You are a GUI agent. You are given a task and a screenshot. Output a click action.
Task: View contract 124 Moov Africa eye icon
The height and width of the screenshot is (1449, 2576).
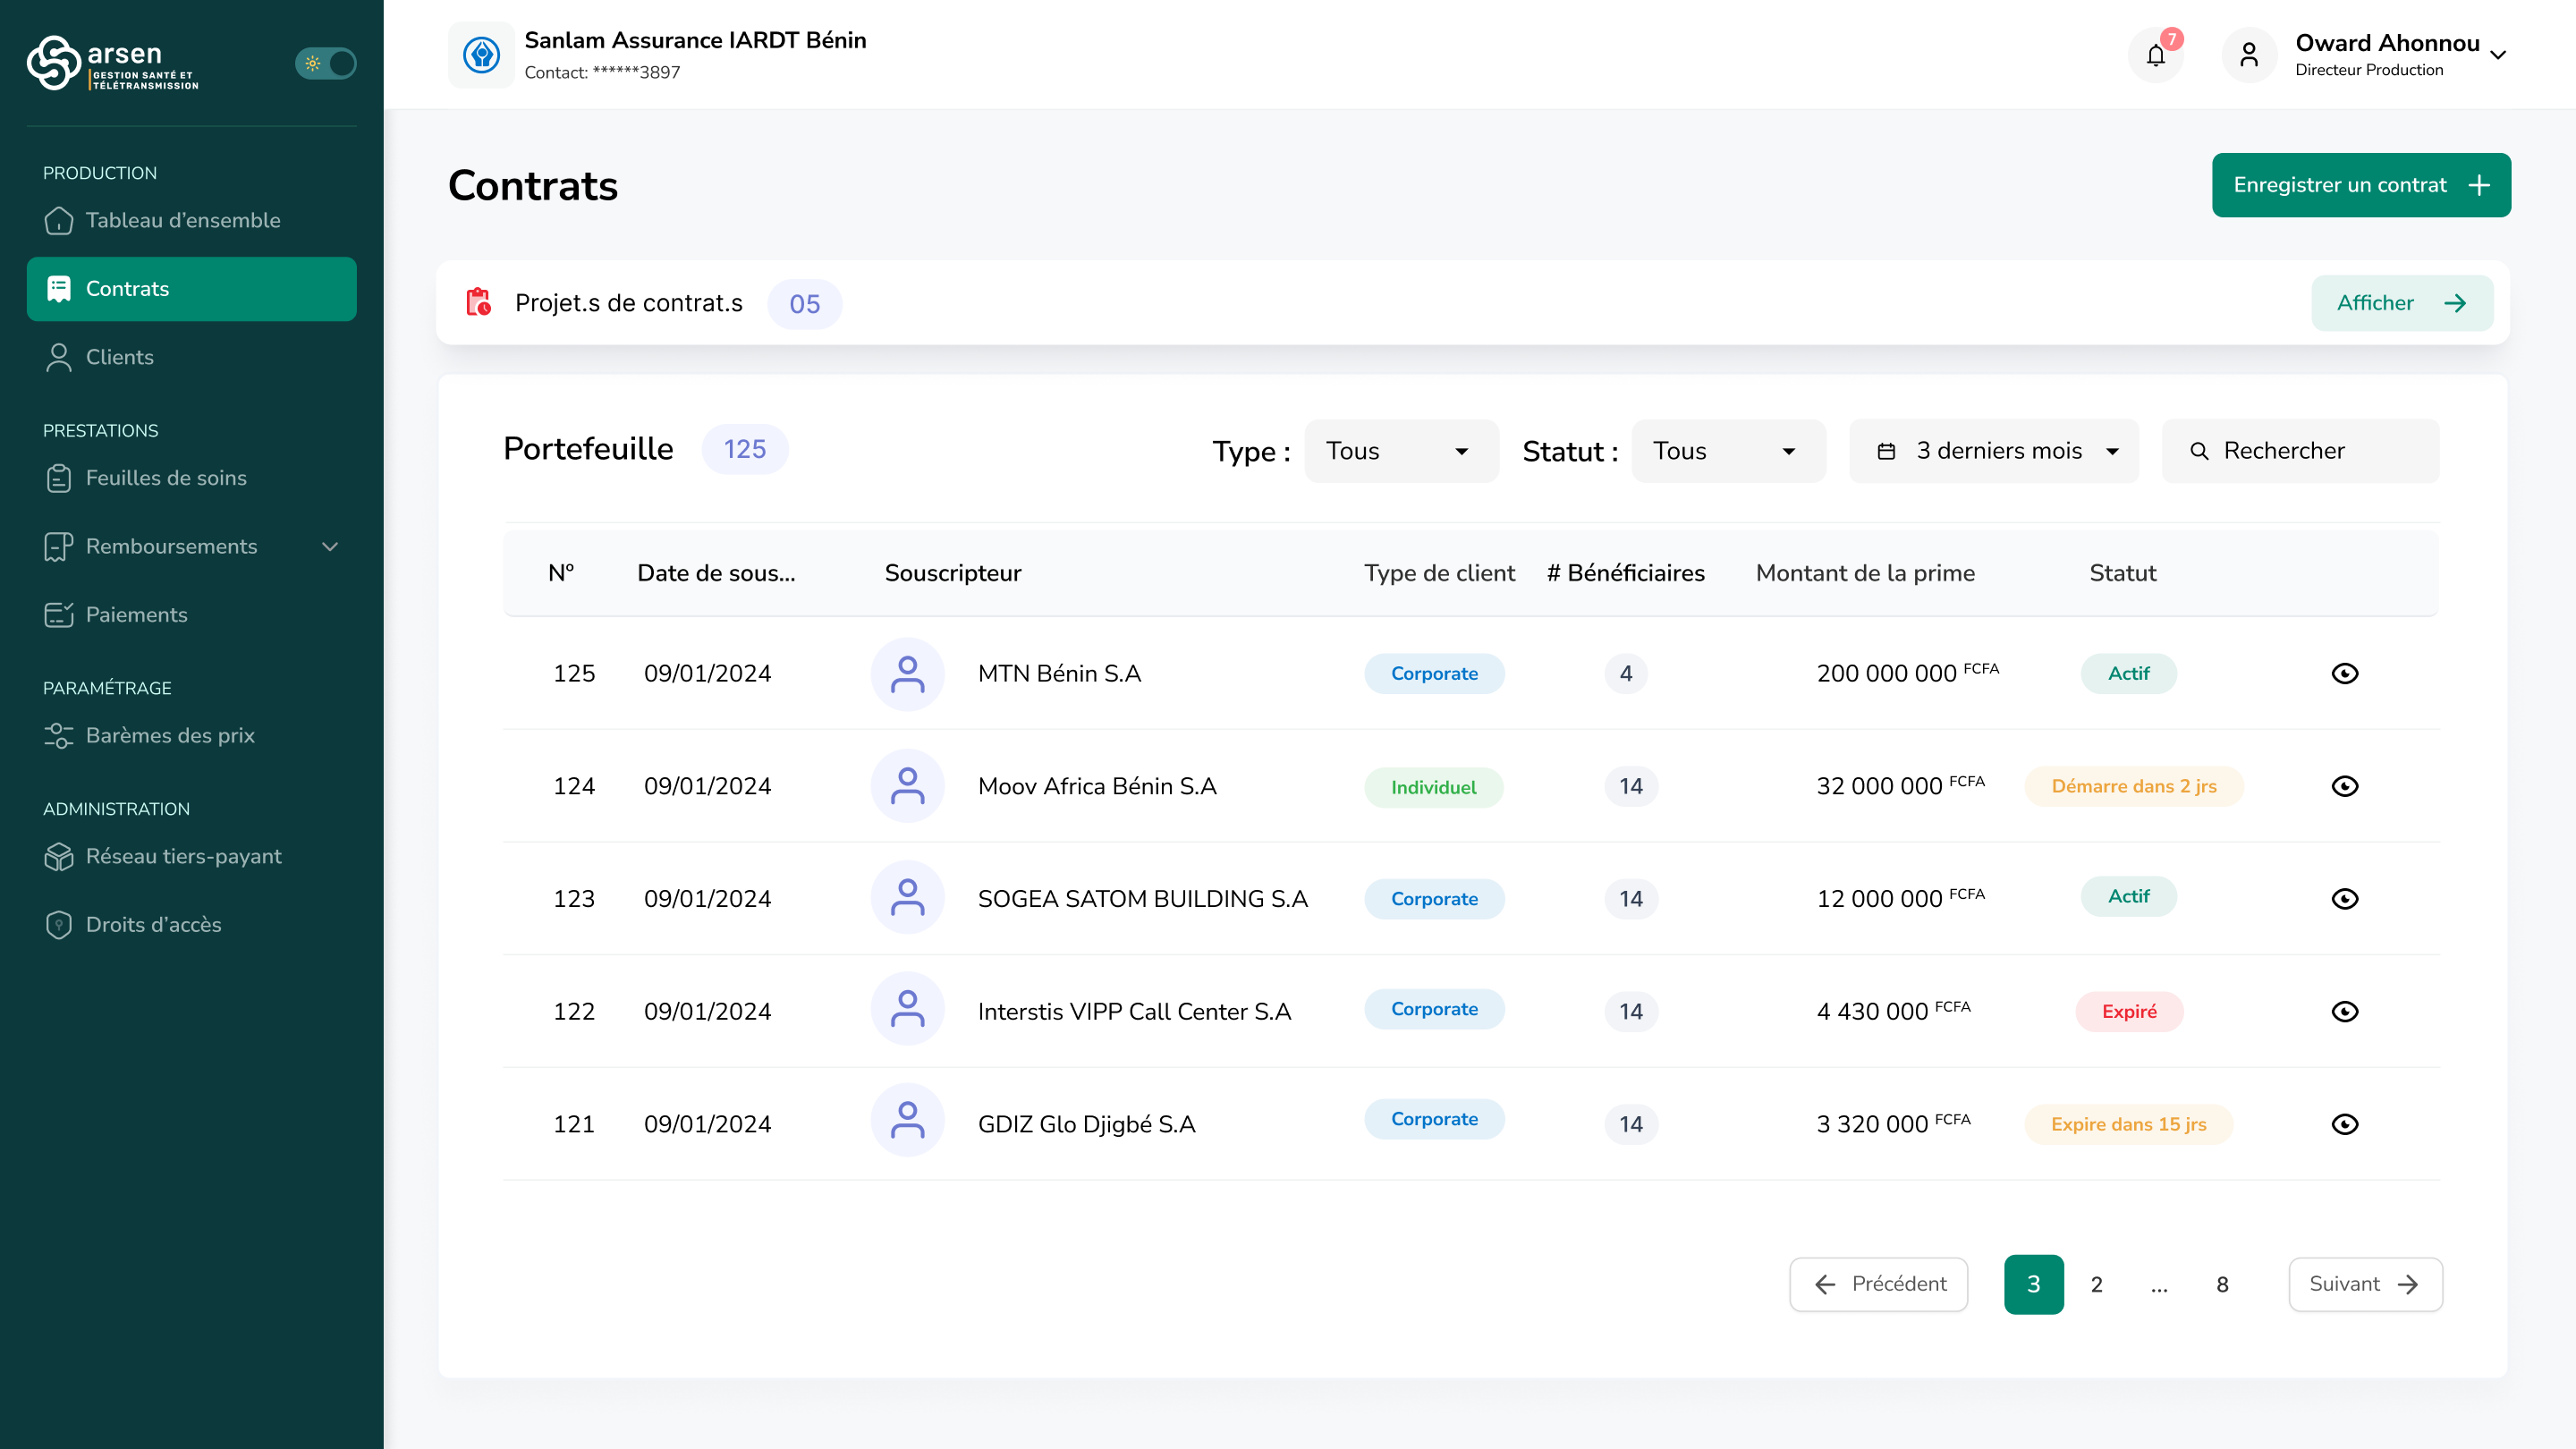[x=2344, y=786]
